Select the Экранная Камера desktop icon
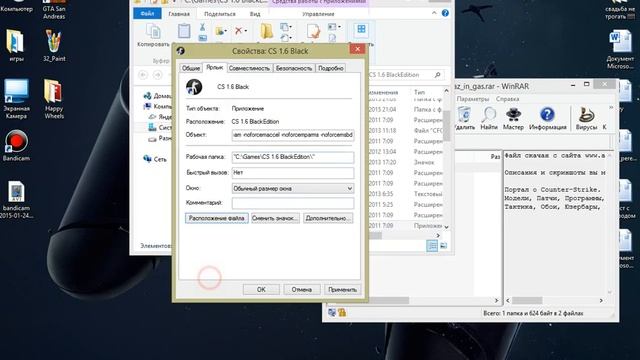Image resolution: width=640 pixels, height=360 pixels. point(16,99)
